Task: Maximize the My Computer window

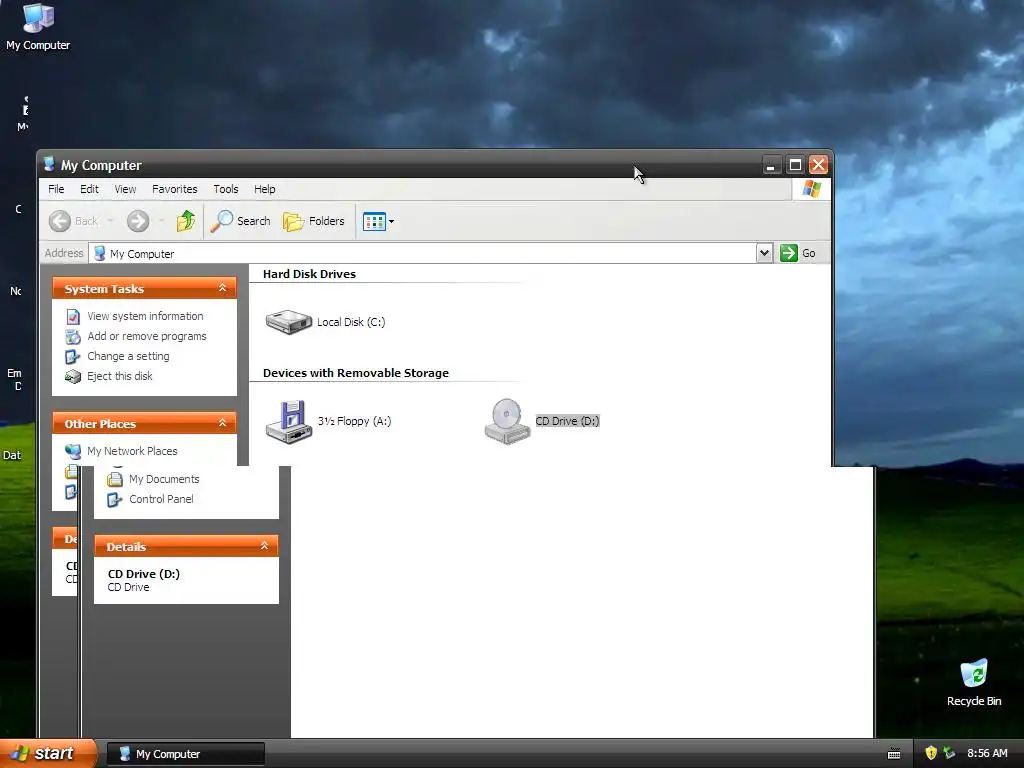Action: coord(795,165)
